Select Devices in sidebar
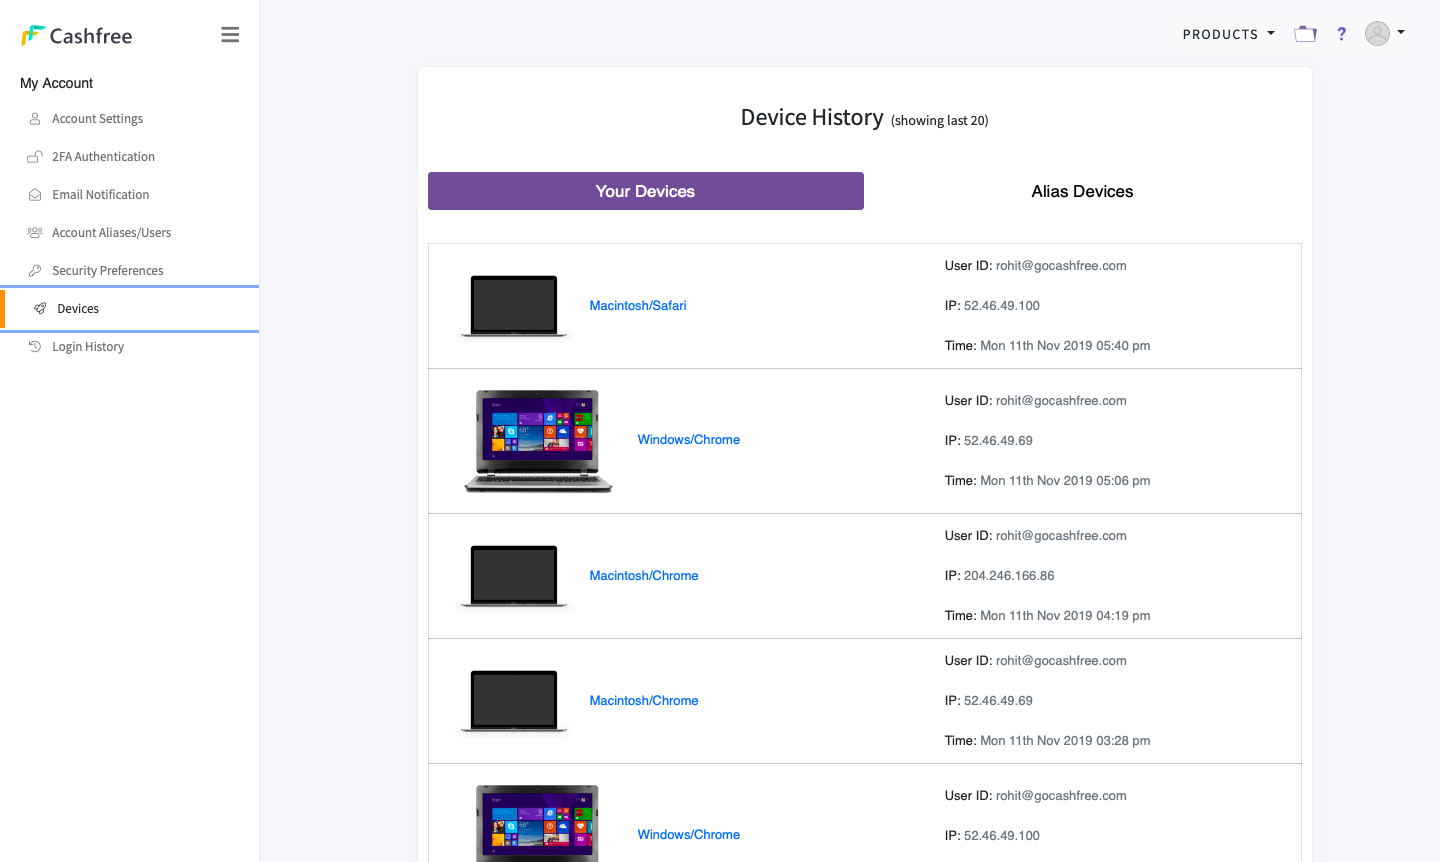Image resolution: width=1440 pixels, height=862 pixels. [x=130, y=309]
